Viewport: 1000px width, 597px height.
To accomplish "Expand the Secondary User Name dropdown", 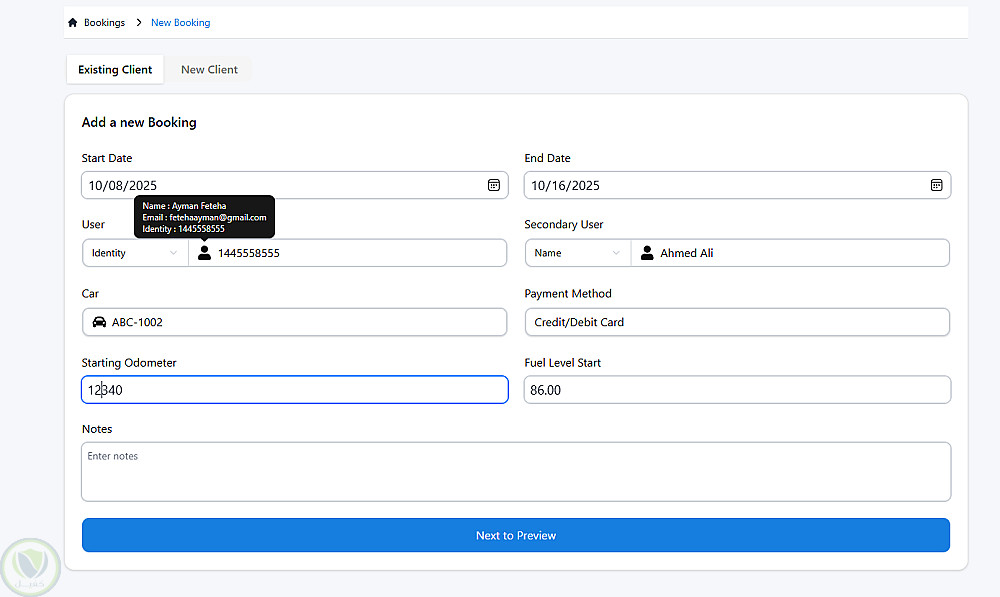I will pos(578,253).
